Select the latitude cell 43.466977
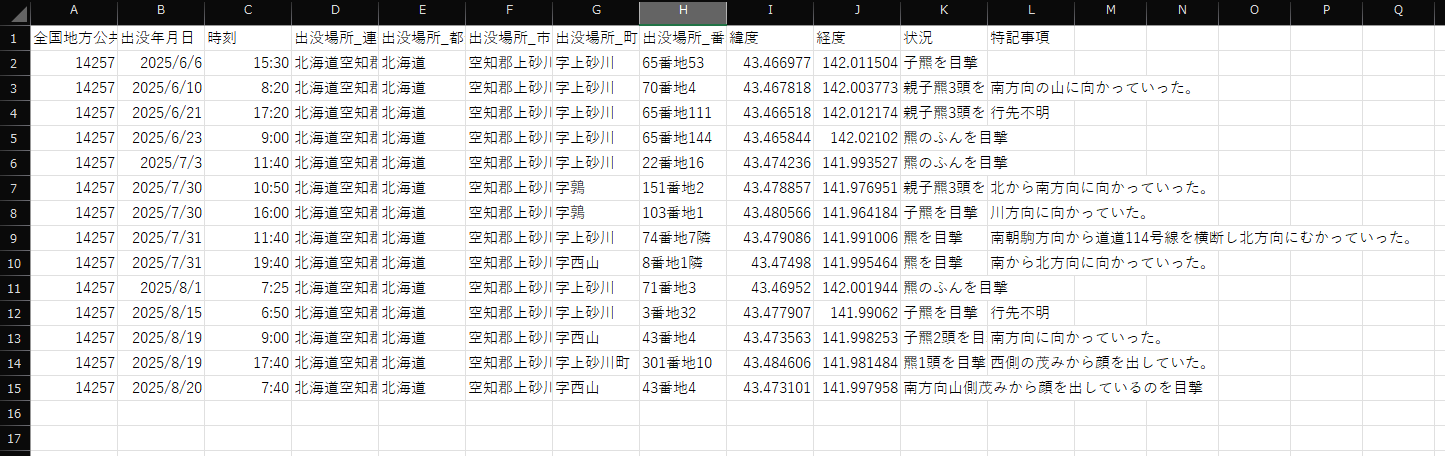Image resolution: width=1445 pixels, height=456 pixels. click(x=769, y=63)
